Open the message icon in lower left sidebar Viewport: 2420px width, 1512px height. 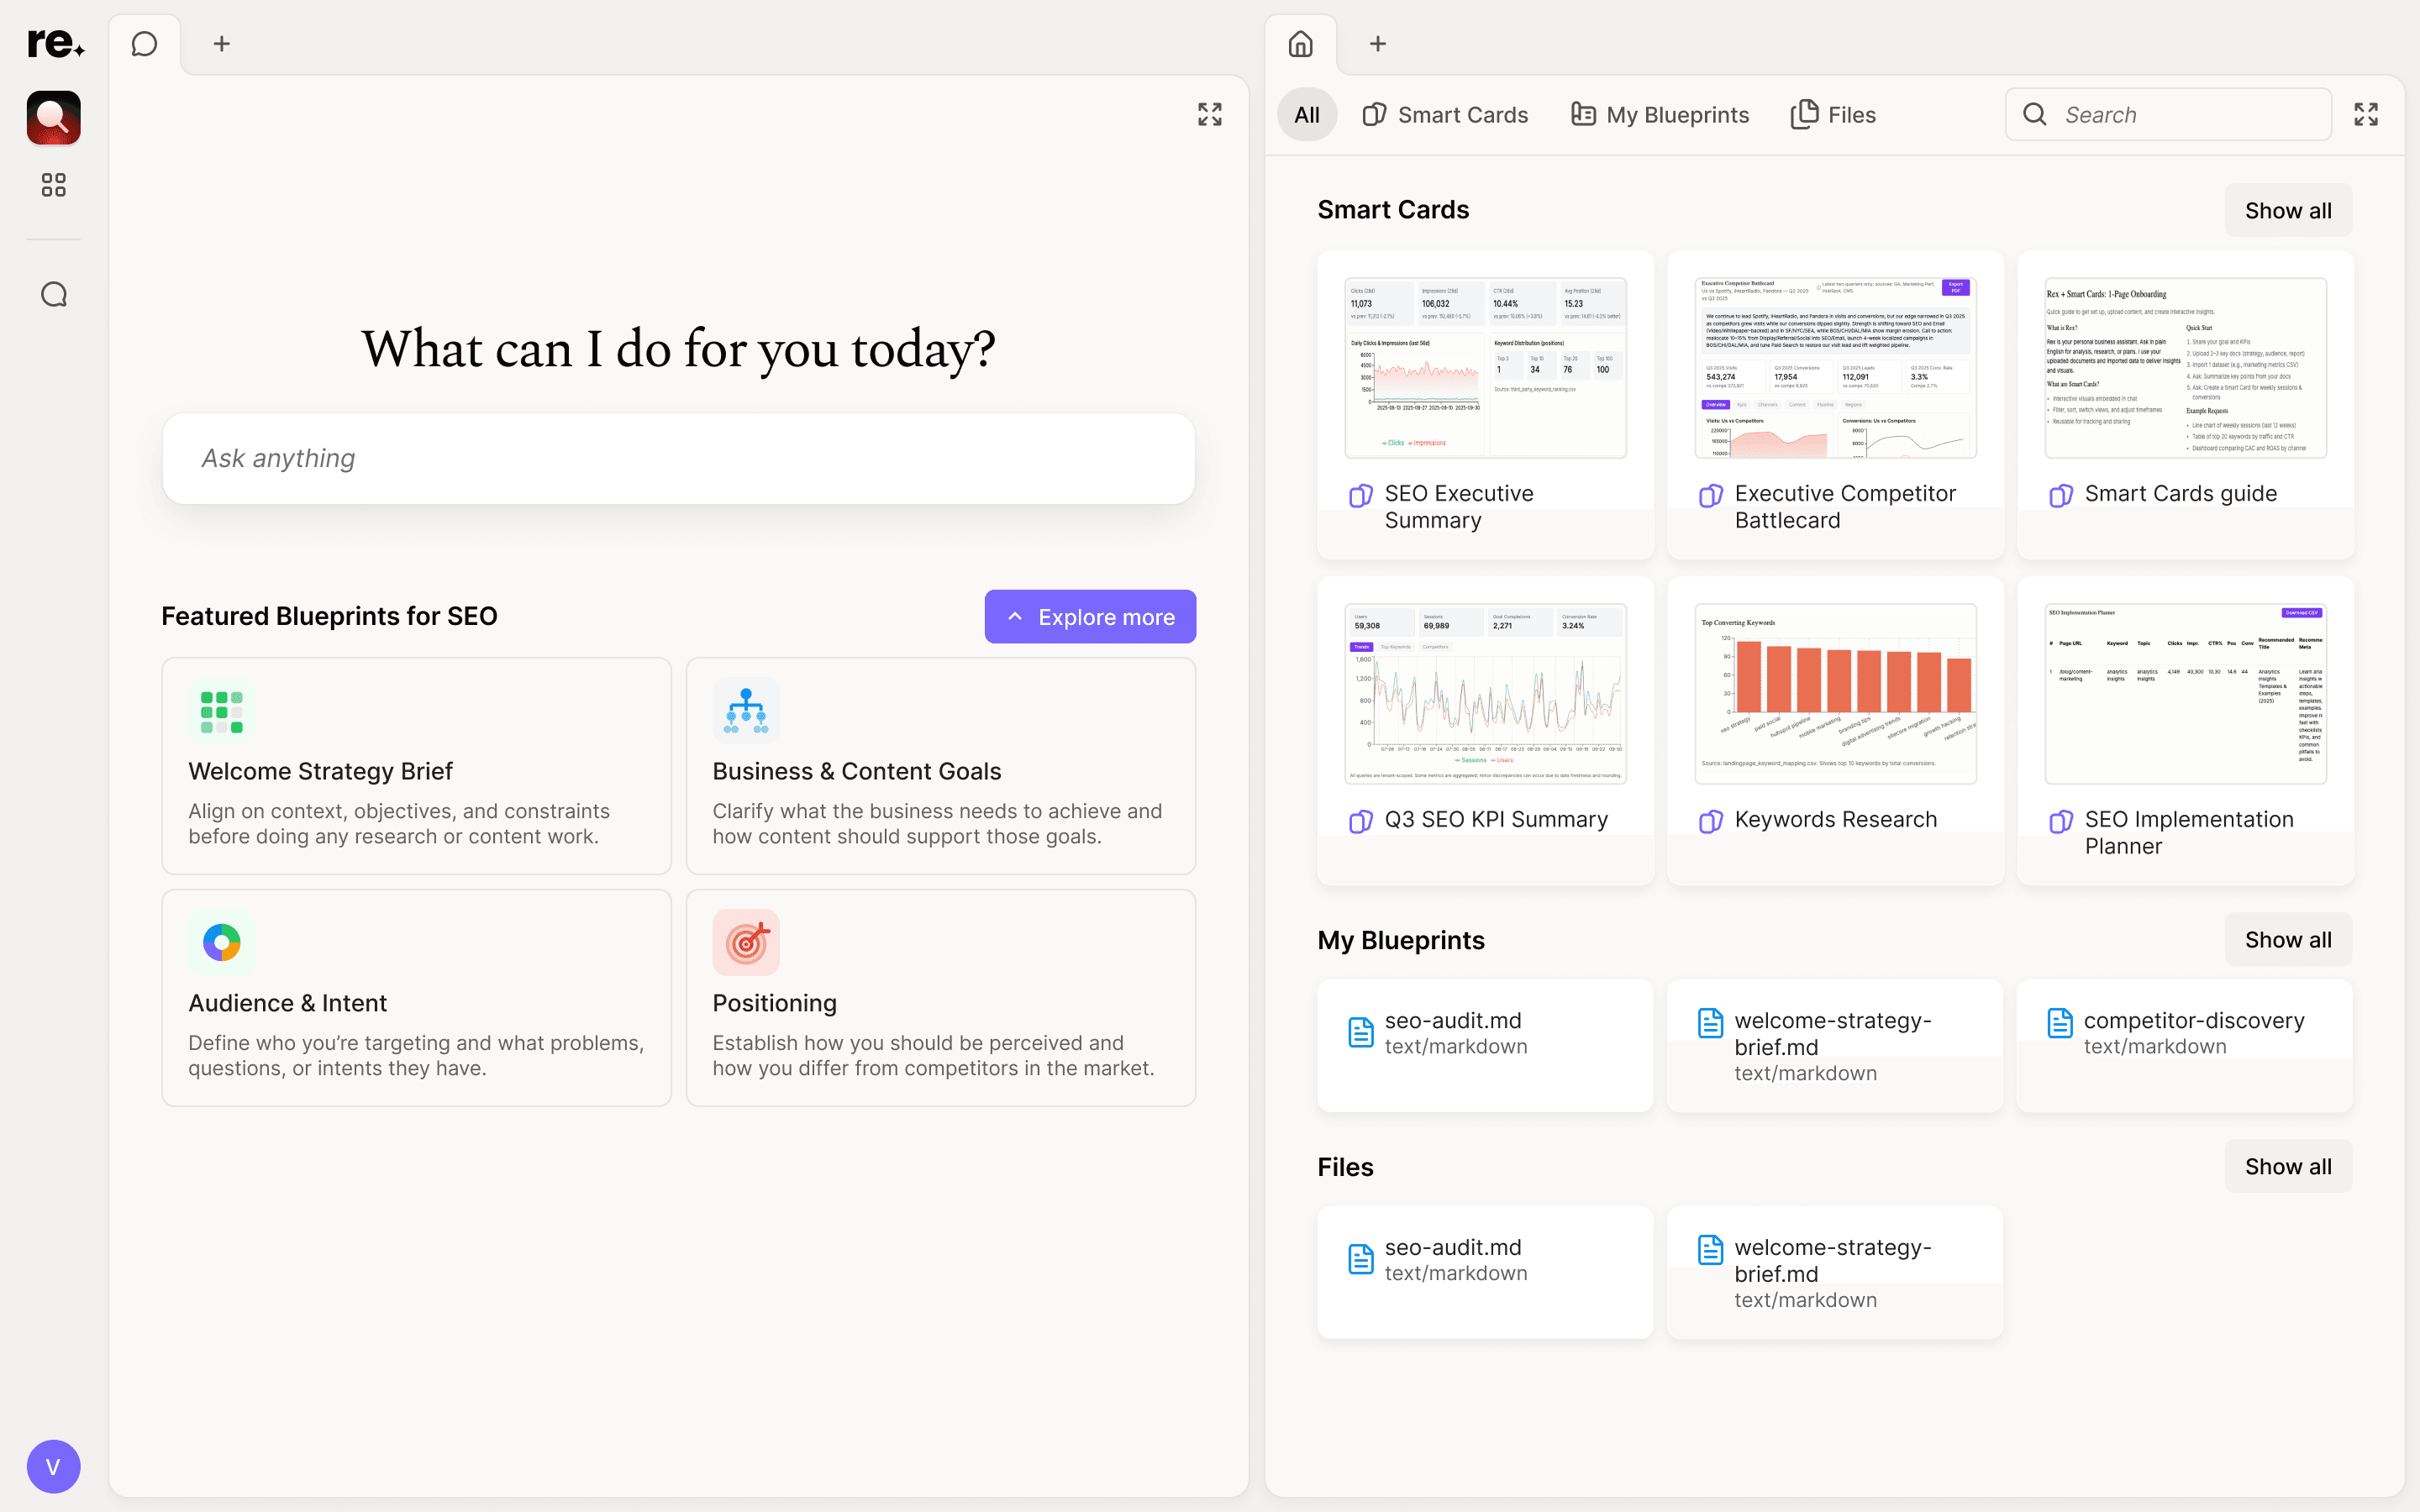click(x=53, y=293)
